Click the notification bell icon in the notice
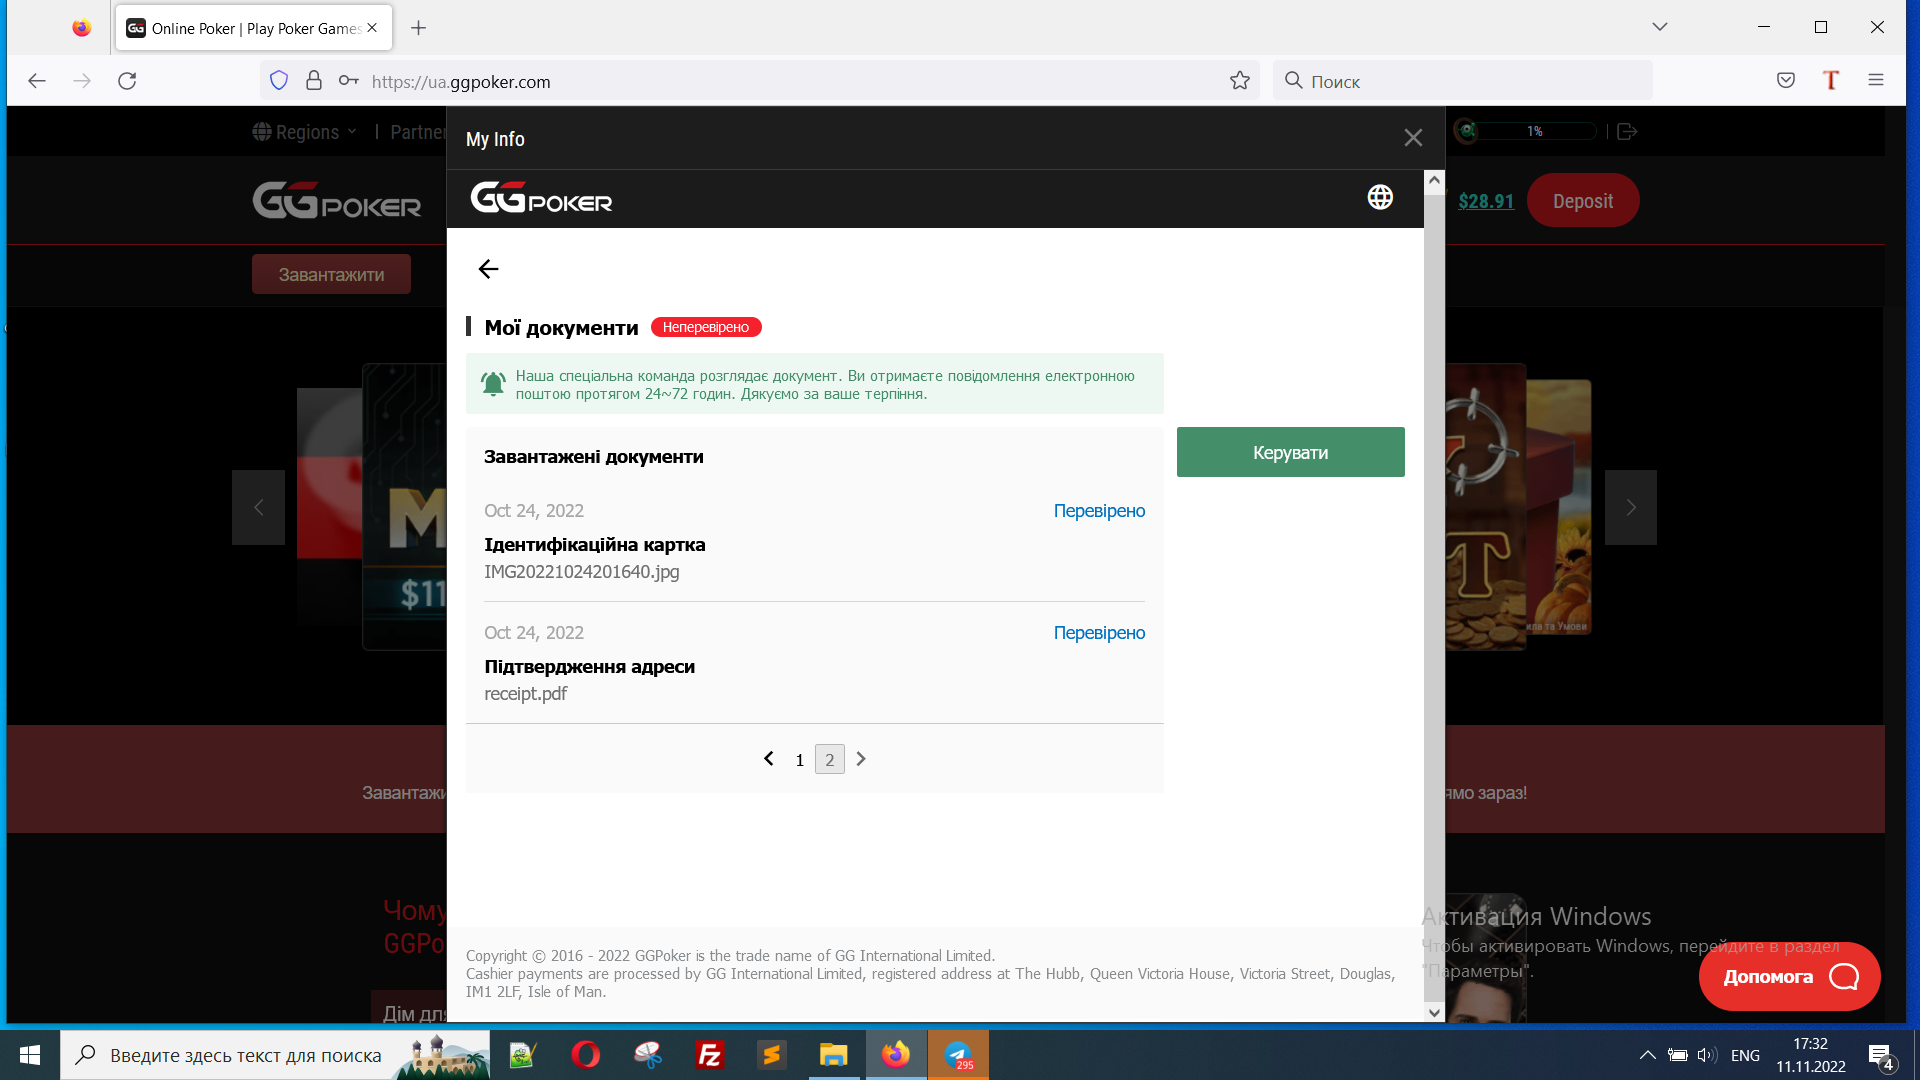This screenshot has width=1920, height=1080. pos(493,384)
